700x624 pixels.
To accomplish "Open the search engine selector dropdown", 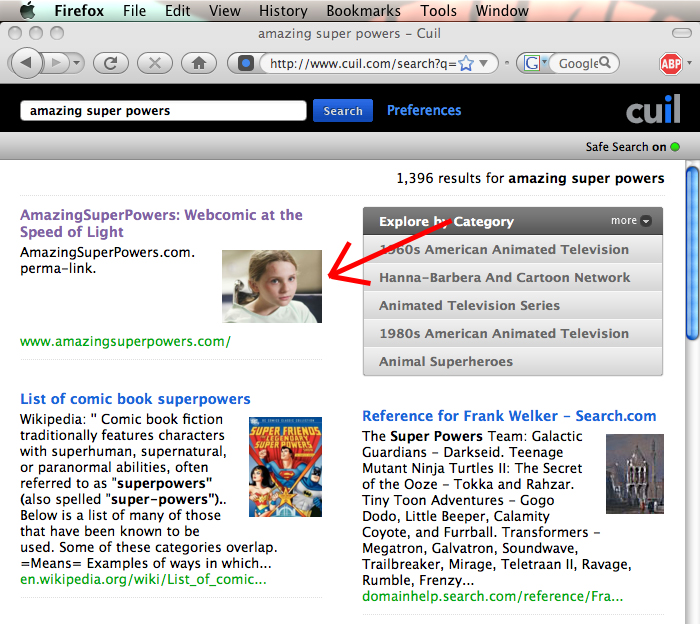I will tap(535, 63).
